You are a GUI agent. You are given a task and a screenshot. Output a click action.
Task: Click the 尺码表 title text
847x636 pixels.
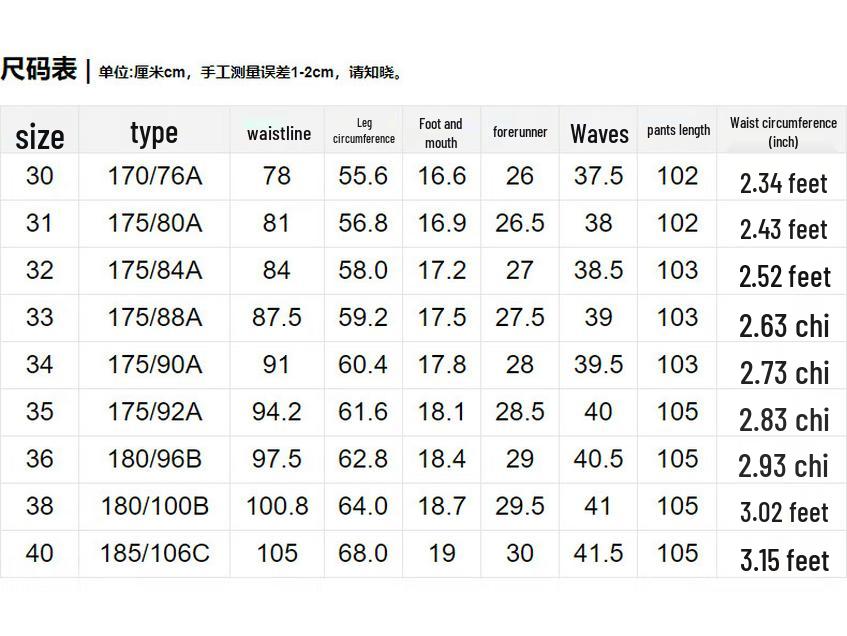point(39,69)
